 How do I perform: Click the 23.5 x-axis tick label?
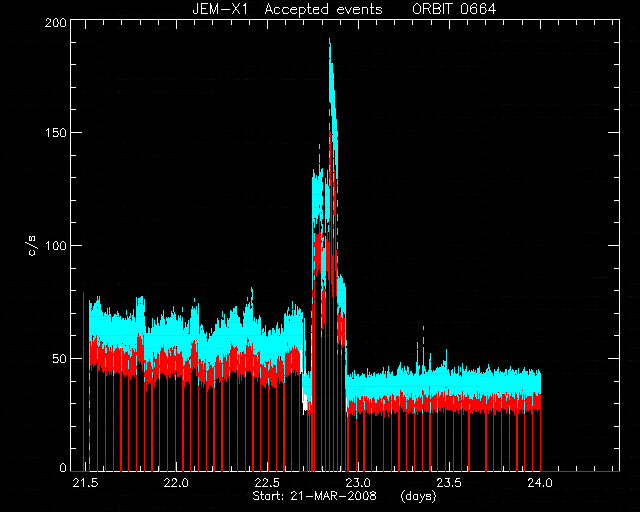449,483
